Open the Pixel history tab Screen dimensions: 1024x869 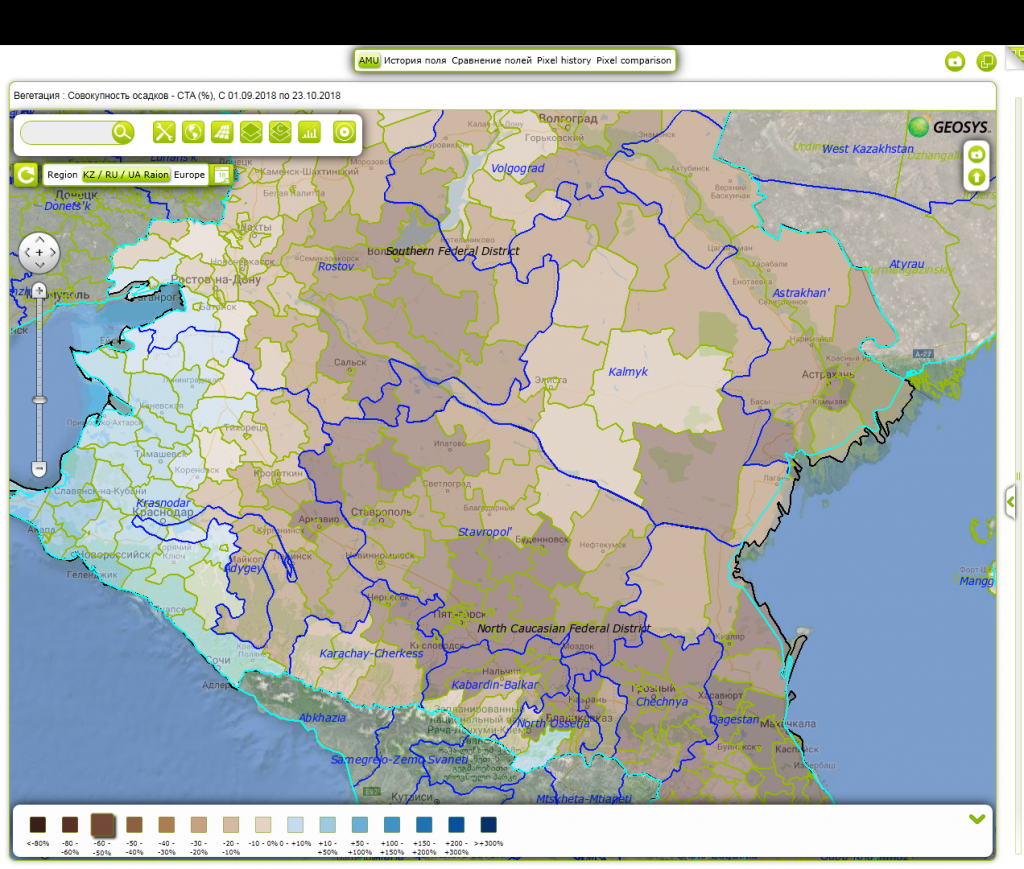coord(564,61)
